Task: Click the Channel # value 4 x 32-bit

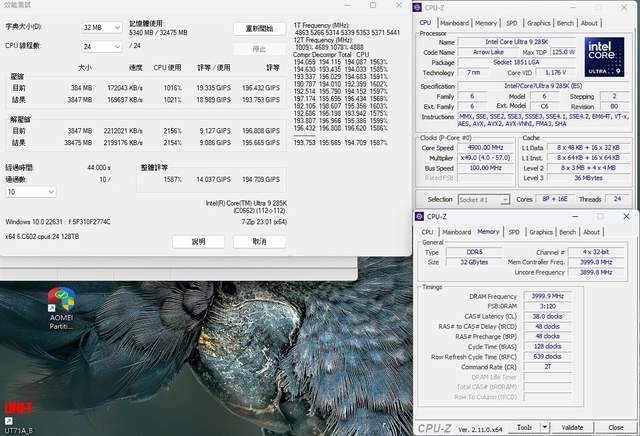Action: [596, 252]
